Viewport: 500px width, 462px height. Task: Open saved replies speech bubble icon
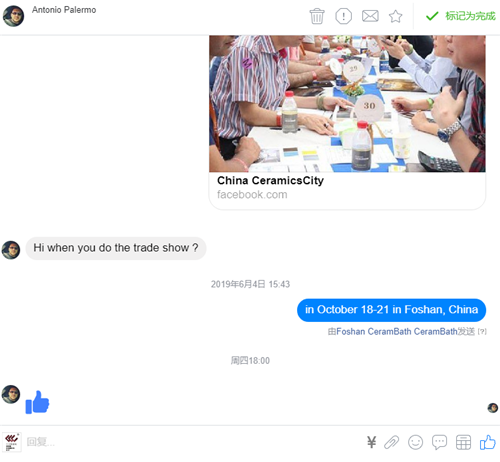(x=439, y=443)
